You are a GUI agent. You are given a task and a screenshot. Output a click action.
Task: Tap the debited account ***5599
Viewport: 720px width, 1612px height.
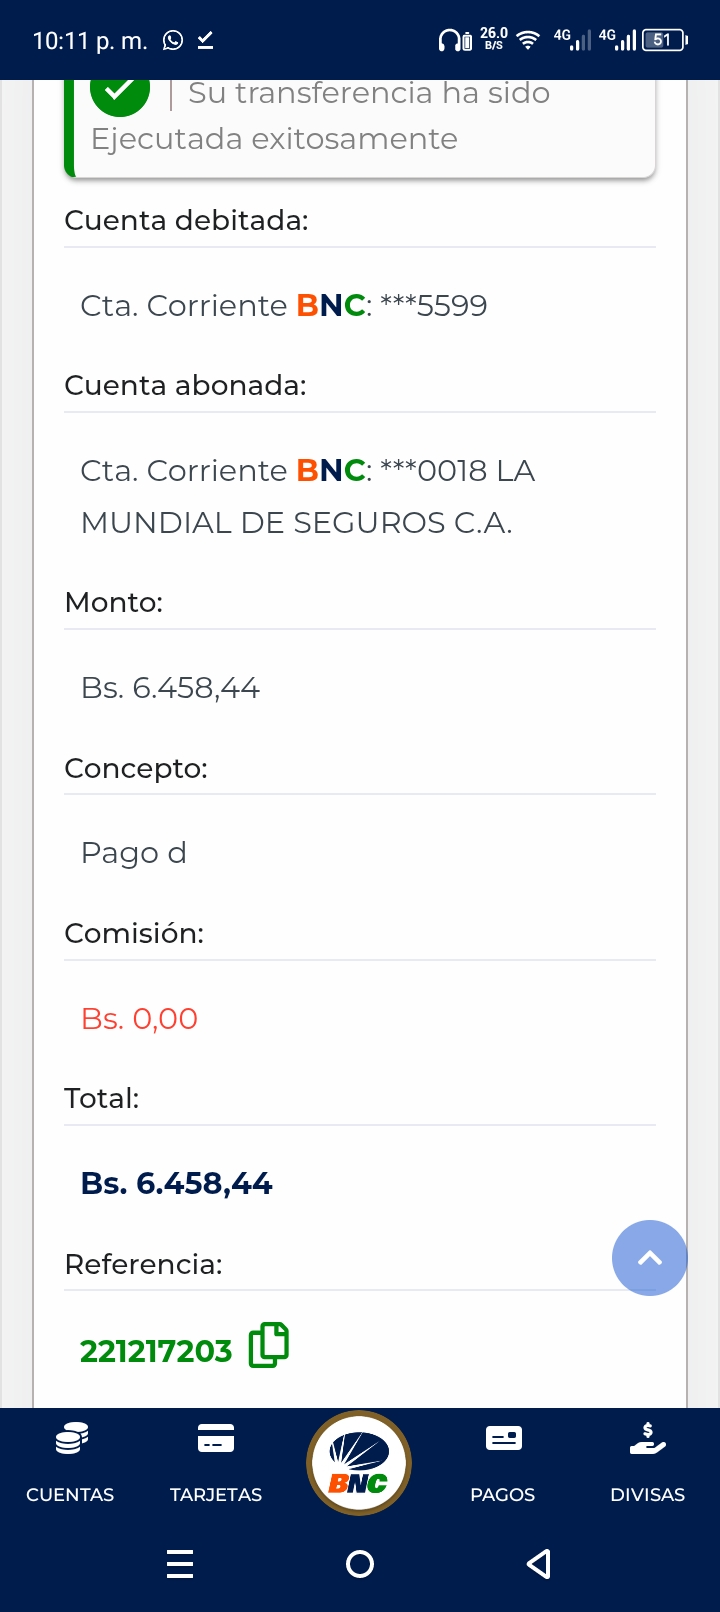284,306
